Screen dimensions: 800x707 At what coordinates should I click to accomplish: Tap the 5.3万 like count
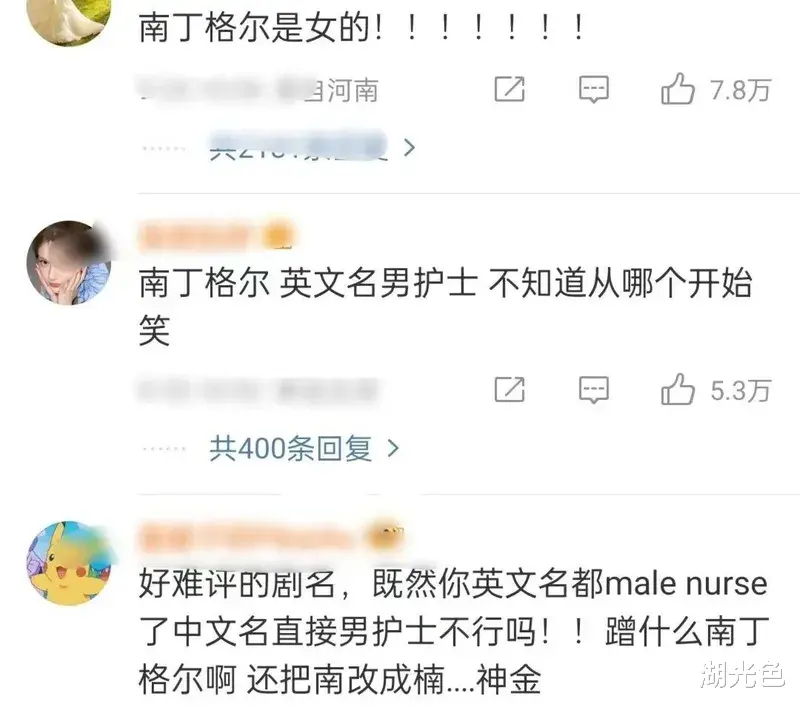coord(740,391)
